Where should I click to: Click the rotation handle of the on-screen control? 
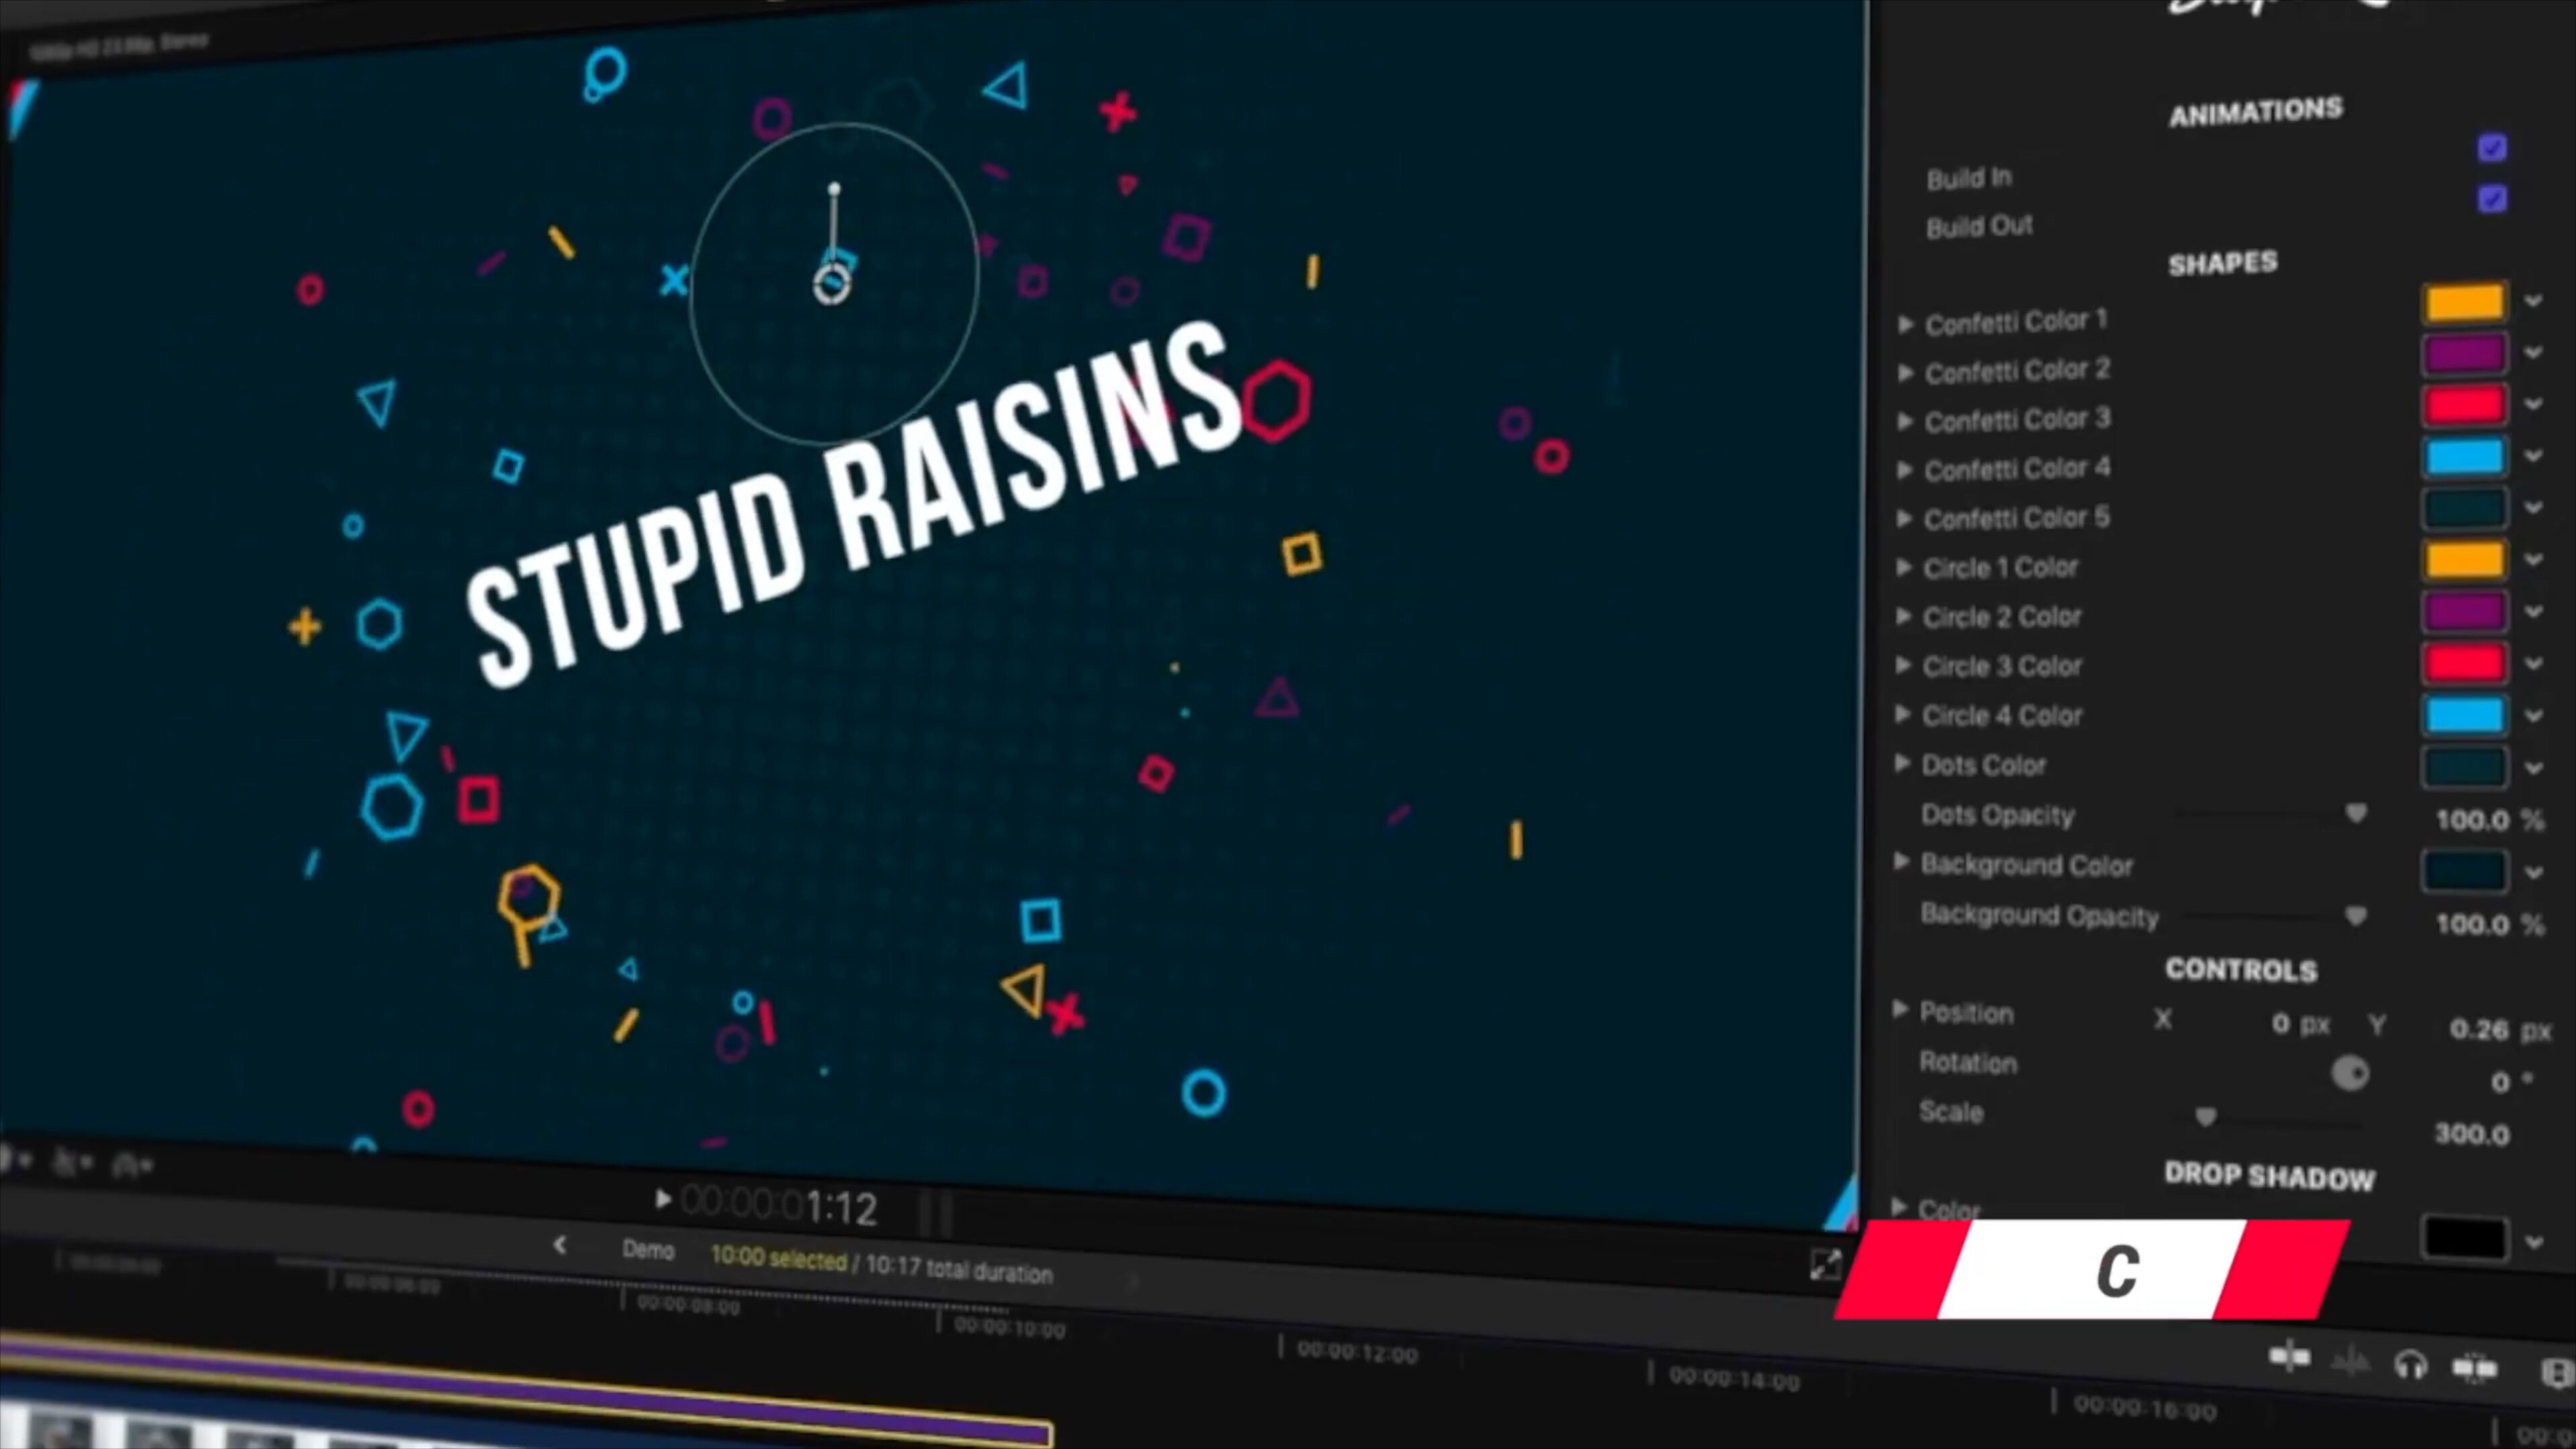click(834, 189)
